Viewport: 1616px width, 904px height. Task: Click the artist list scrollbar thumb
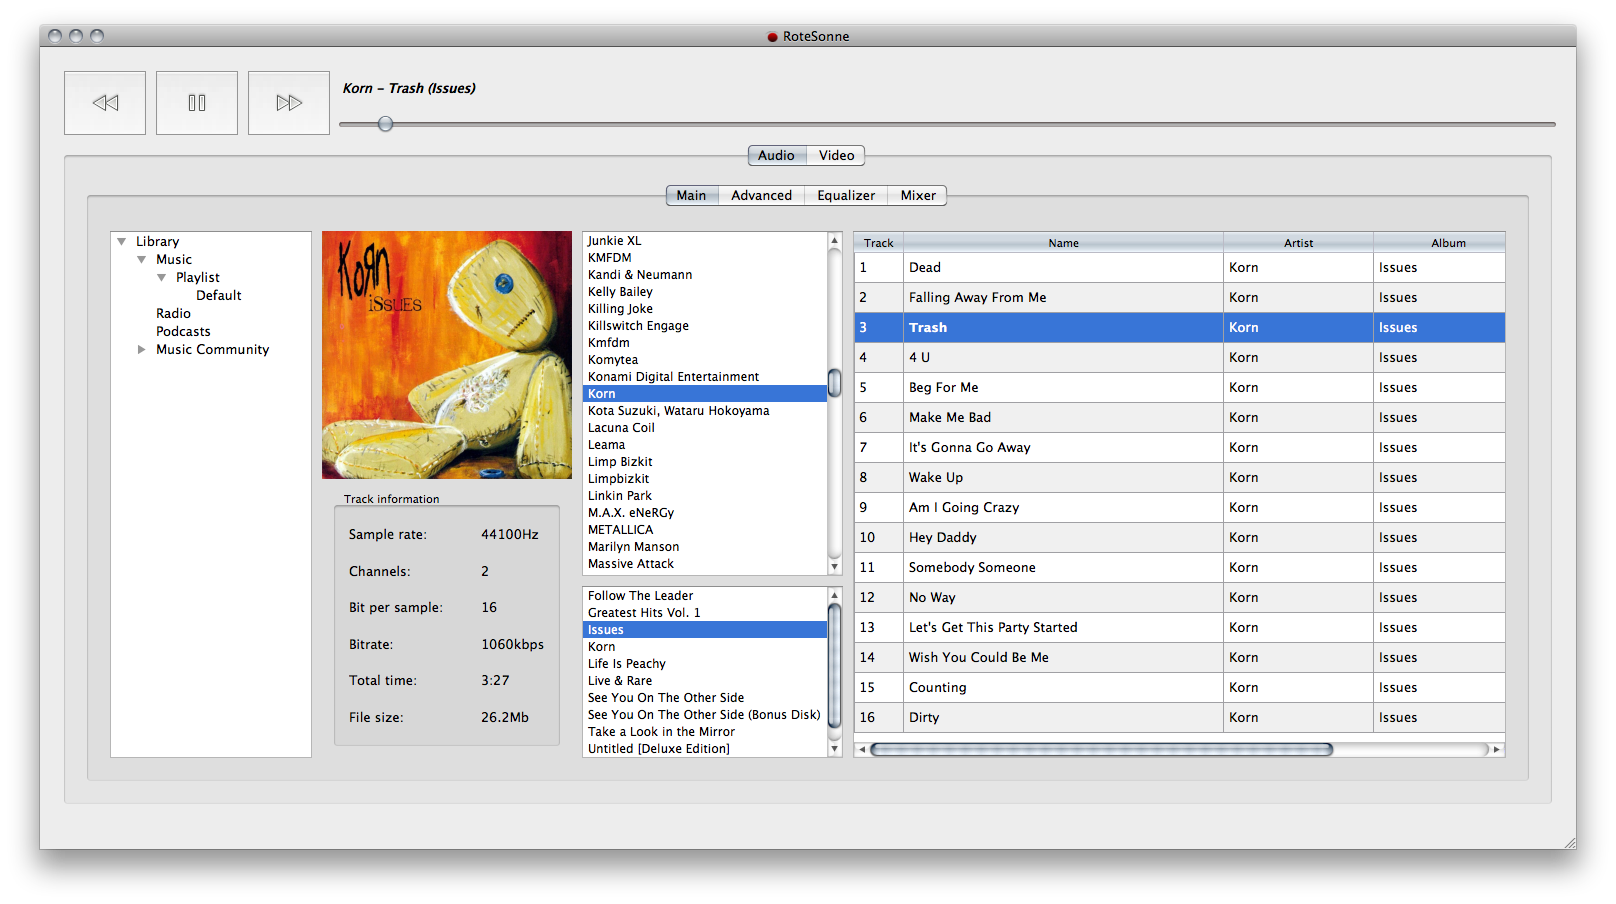click(835, 383)
